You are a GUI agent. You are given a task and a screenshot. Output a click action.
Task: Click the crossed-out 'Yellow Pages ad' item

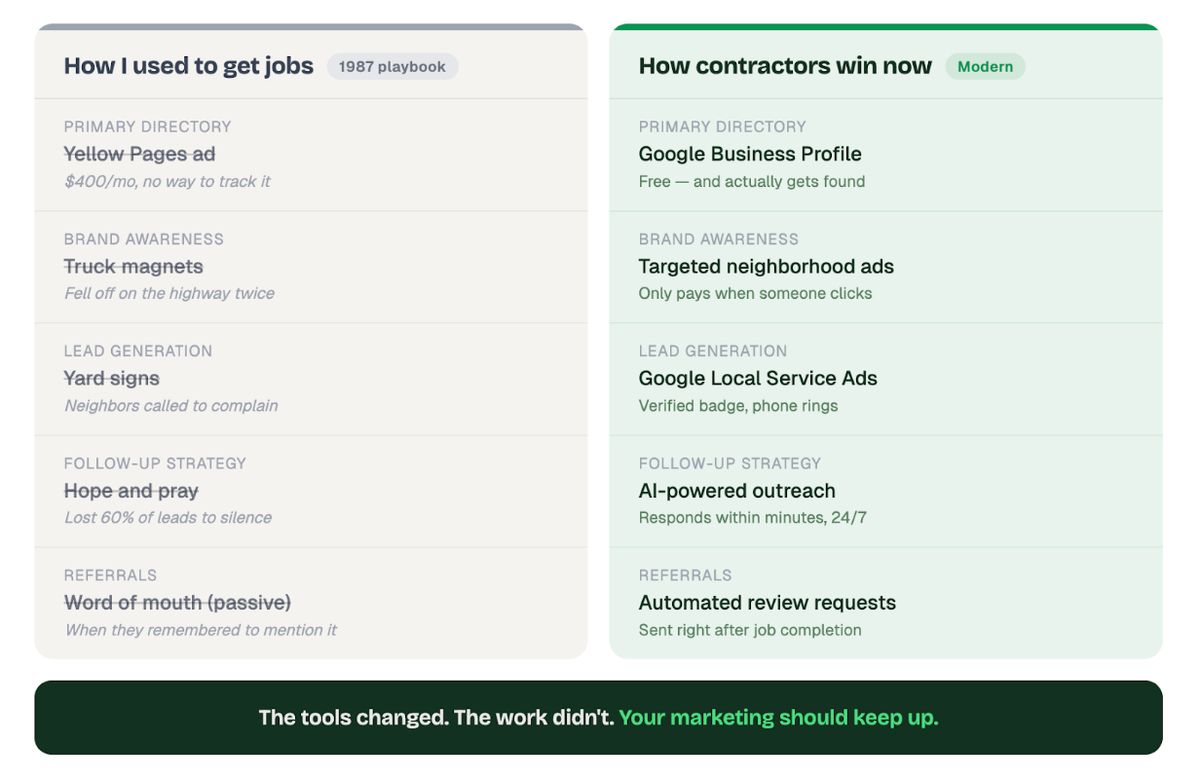pyautogui.click(x=139, y=154)
